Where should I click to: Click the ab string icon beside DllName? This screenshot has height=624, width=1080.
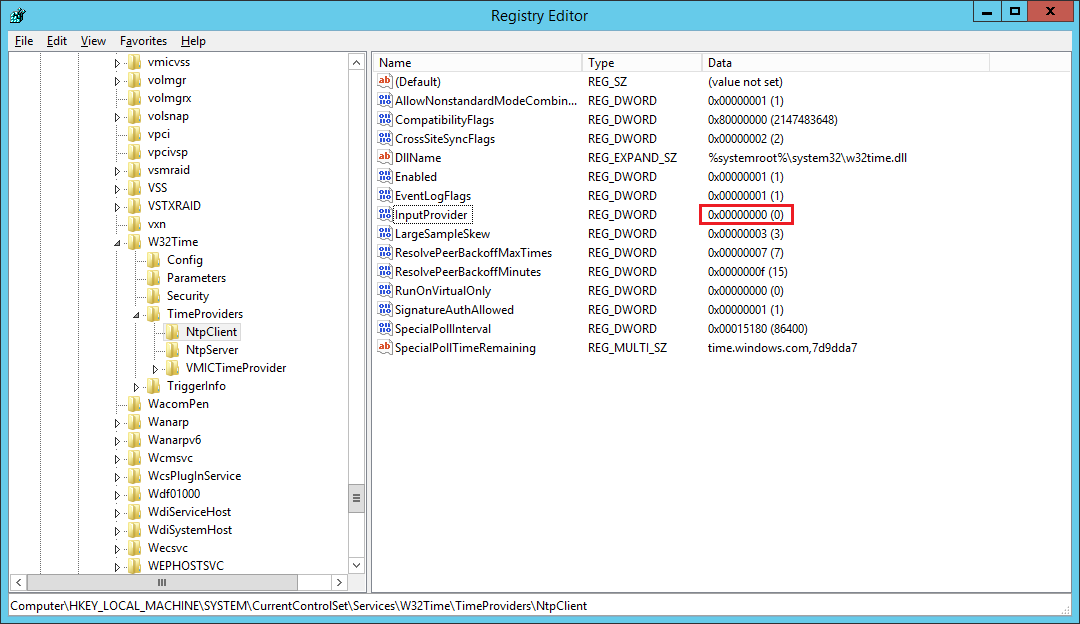pyautogui.click(x=385, y=157)
